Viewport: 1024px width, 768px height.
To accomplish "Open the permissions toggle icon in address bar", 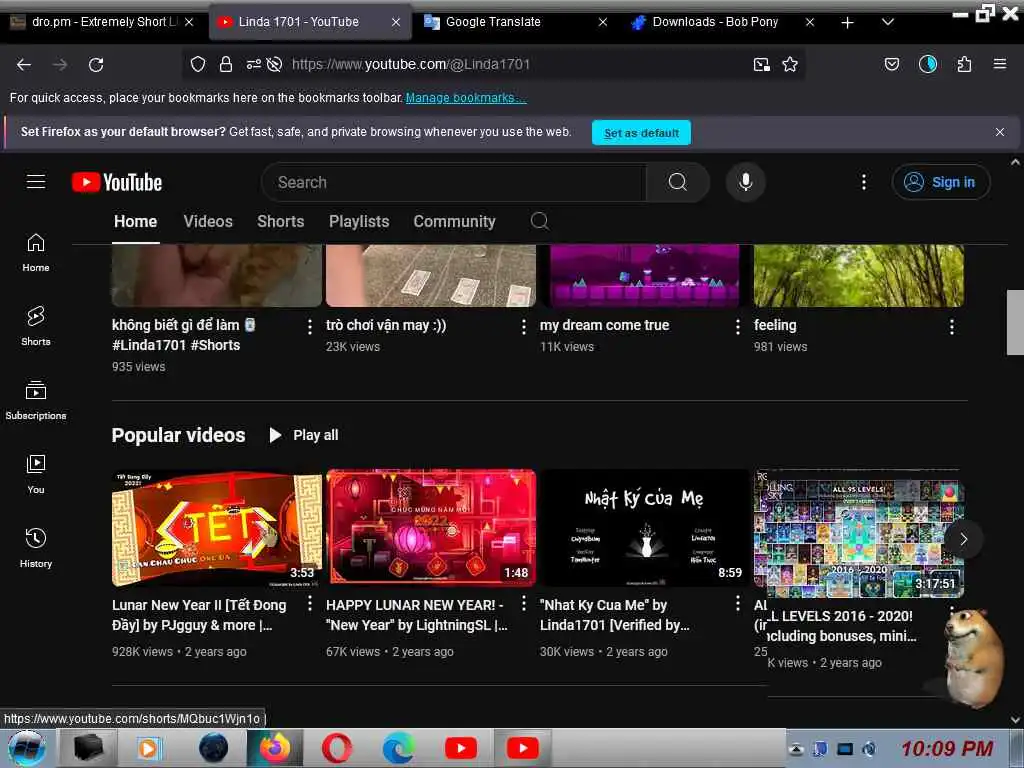I will click(254, 64).
